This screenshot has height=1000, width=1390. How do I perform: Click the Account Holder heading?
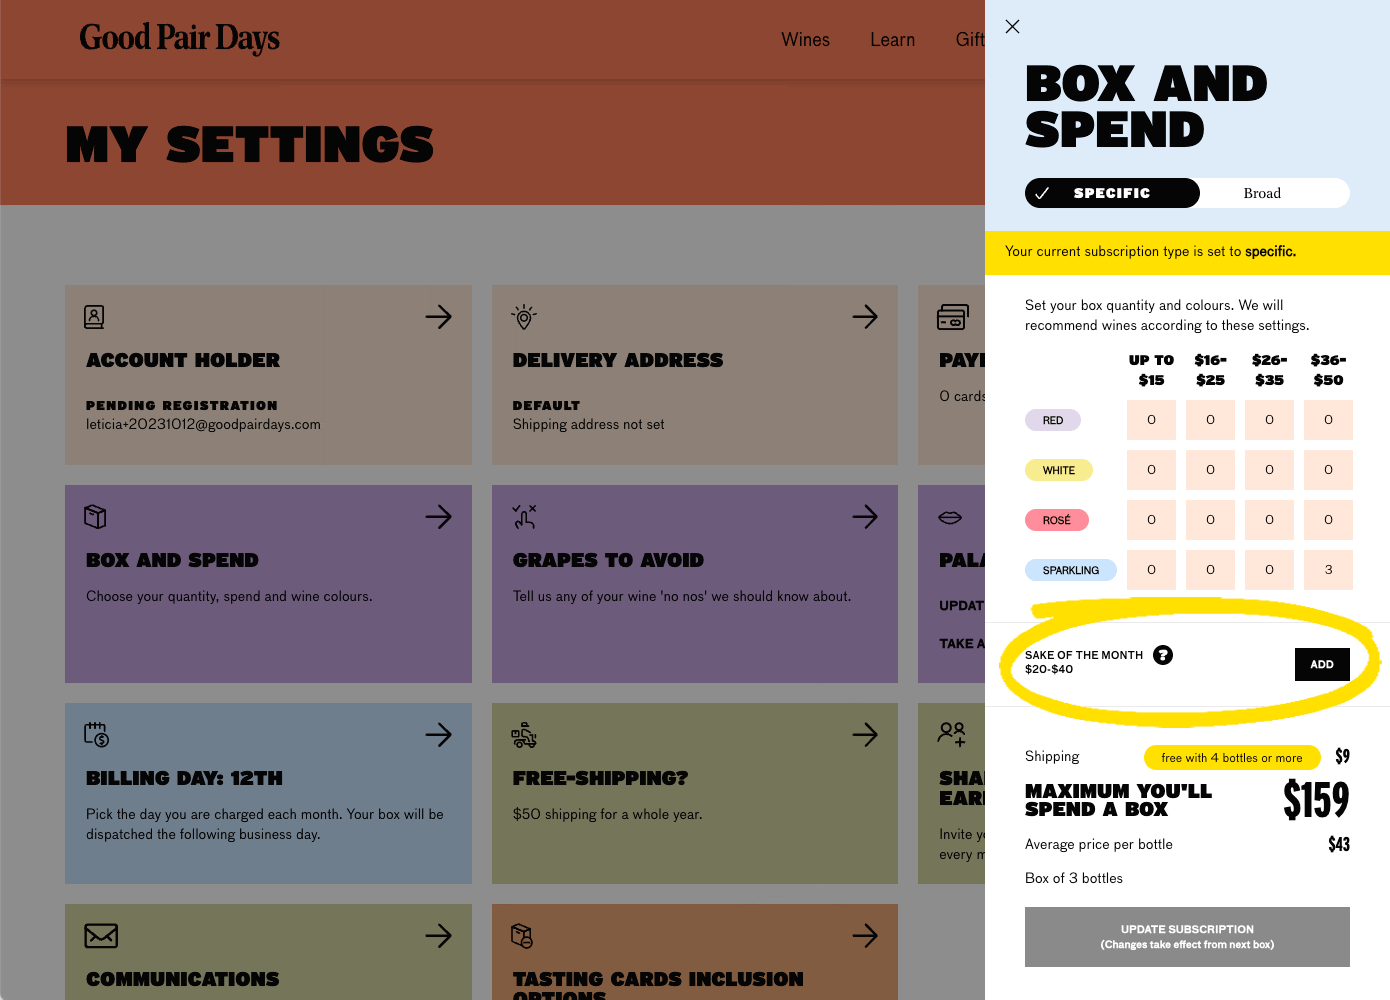tap(183, 360)
